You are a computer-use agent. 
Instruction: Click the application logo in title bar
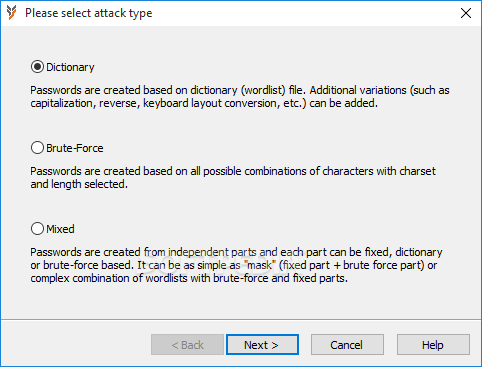pyautogui.click(x=12, y=13)
